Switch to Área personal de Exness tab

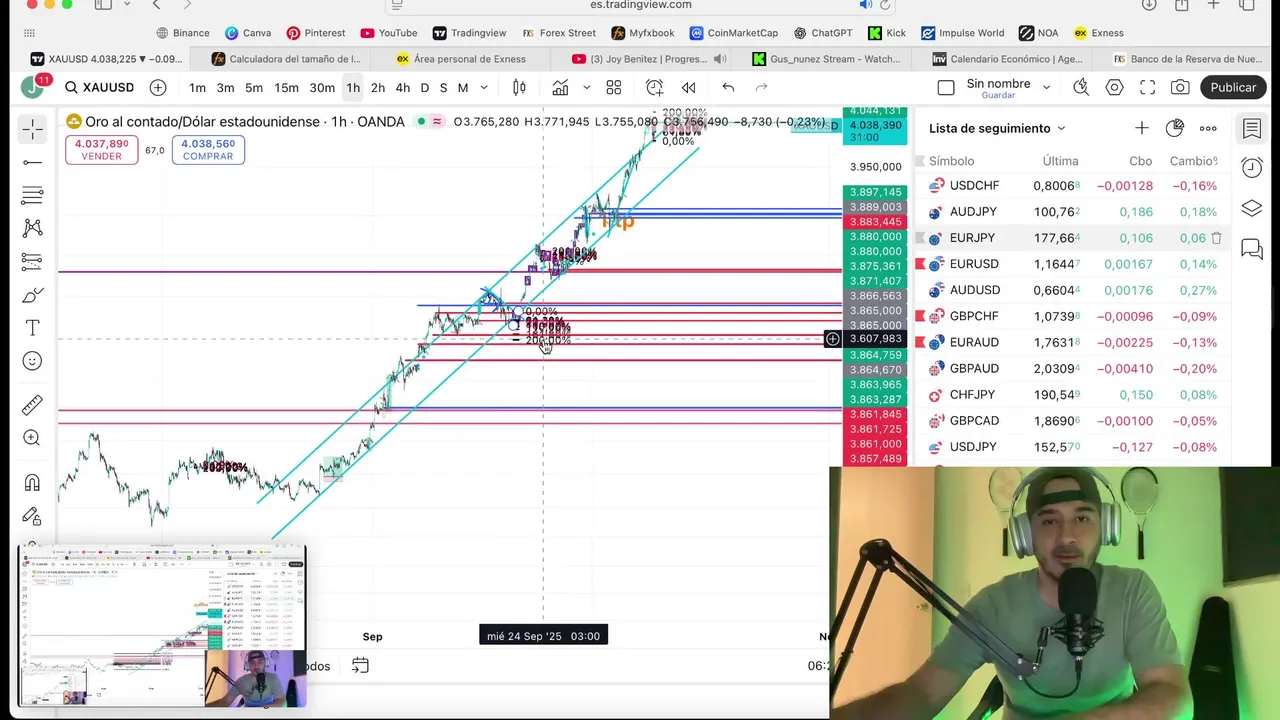coord(462,59)
